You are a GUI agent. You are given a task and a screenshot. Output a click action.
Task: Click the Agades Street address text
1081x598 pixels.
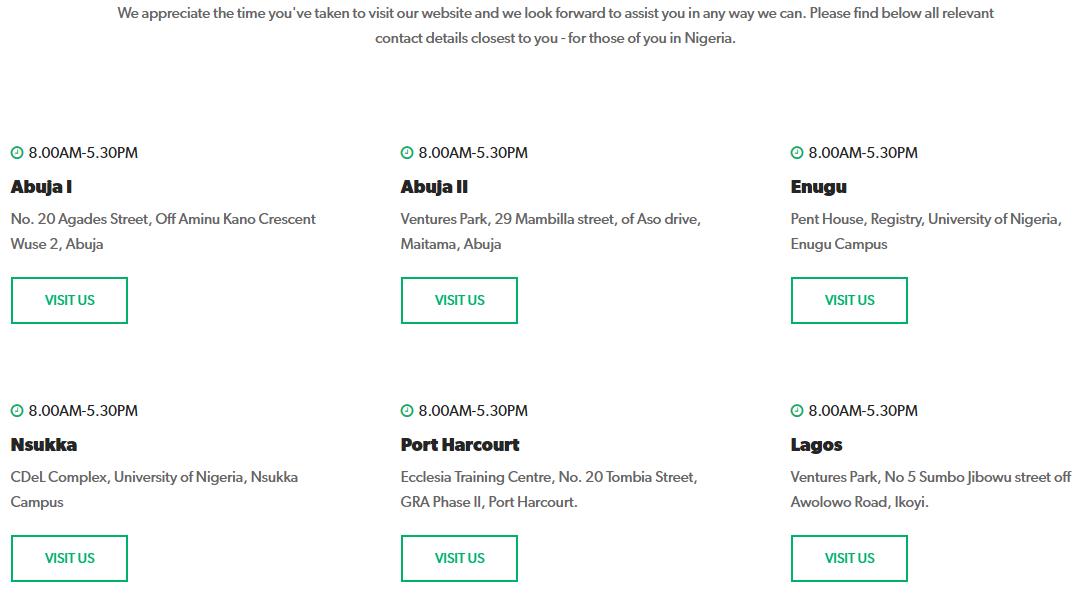[163, 231]
